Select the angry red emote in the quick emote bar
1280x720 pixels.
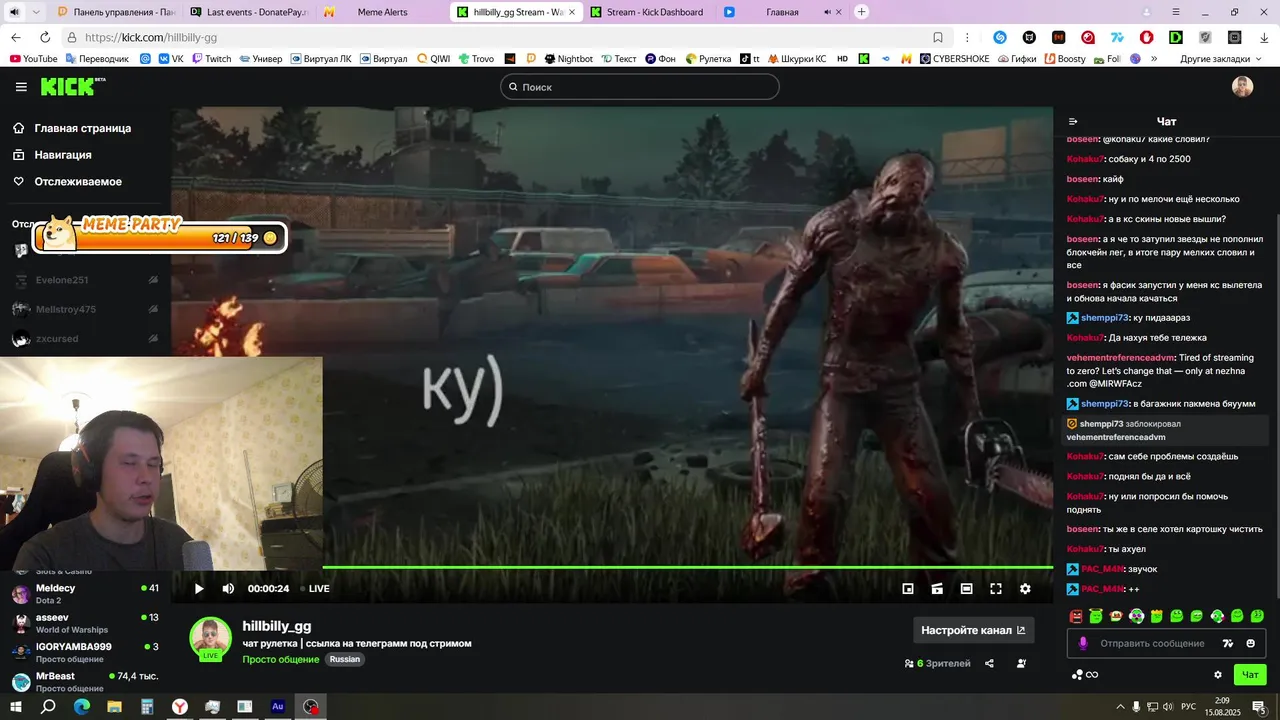click(x=1076, y=616)
